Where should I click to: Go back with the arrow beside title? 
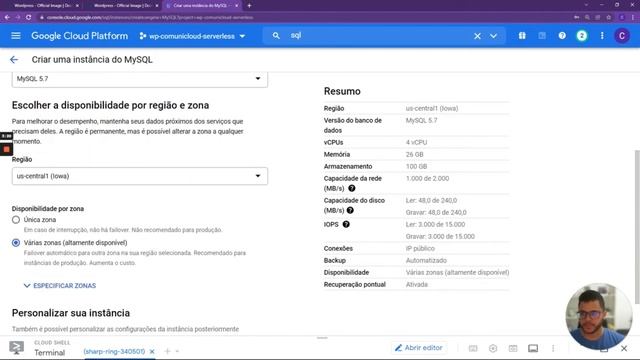pyautogui.click(x=14, y=60)
